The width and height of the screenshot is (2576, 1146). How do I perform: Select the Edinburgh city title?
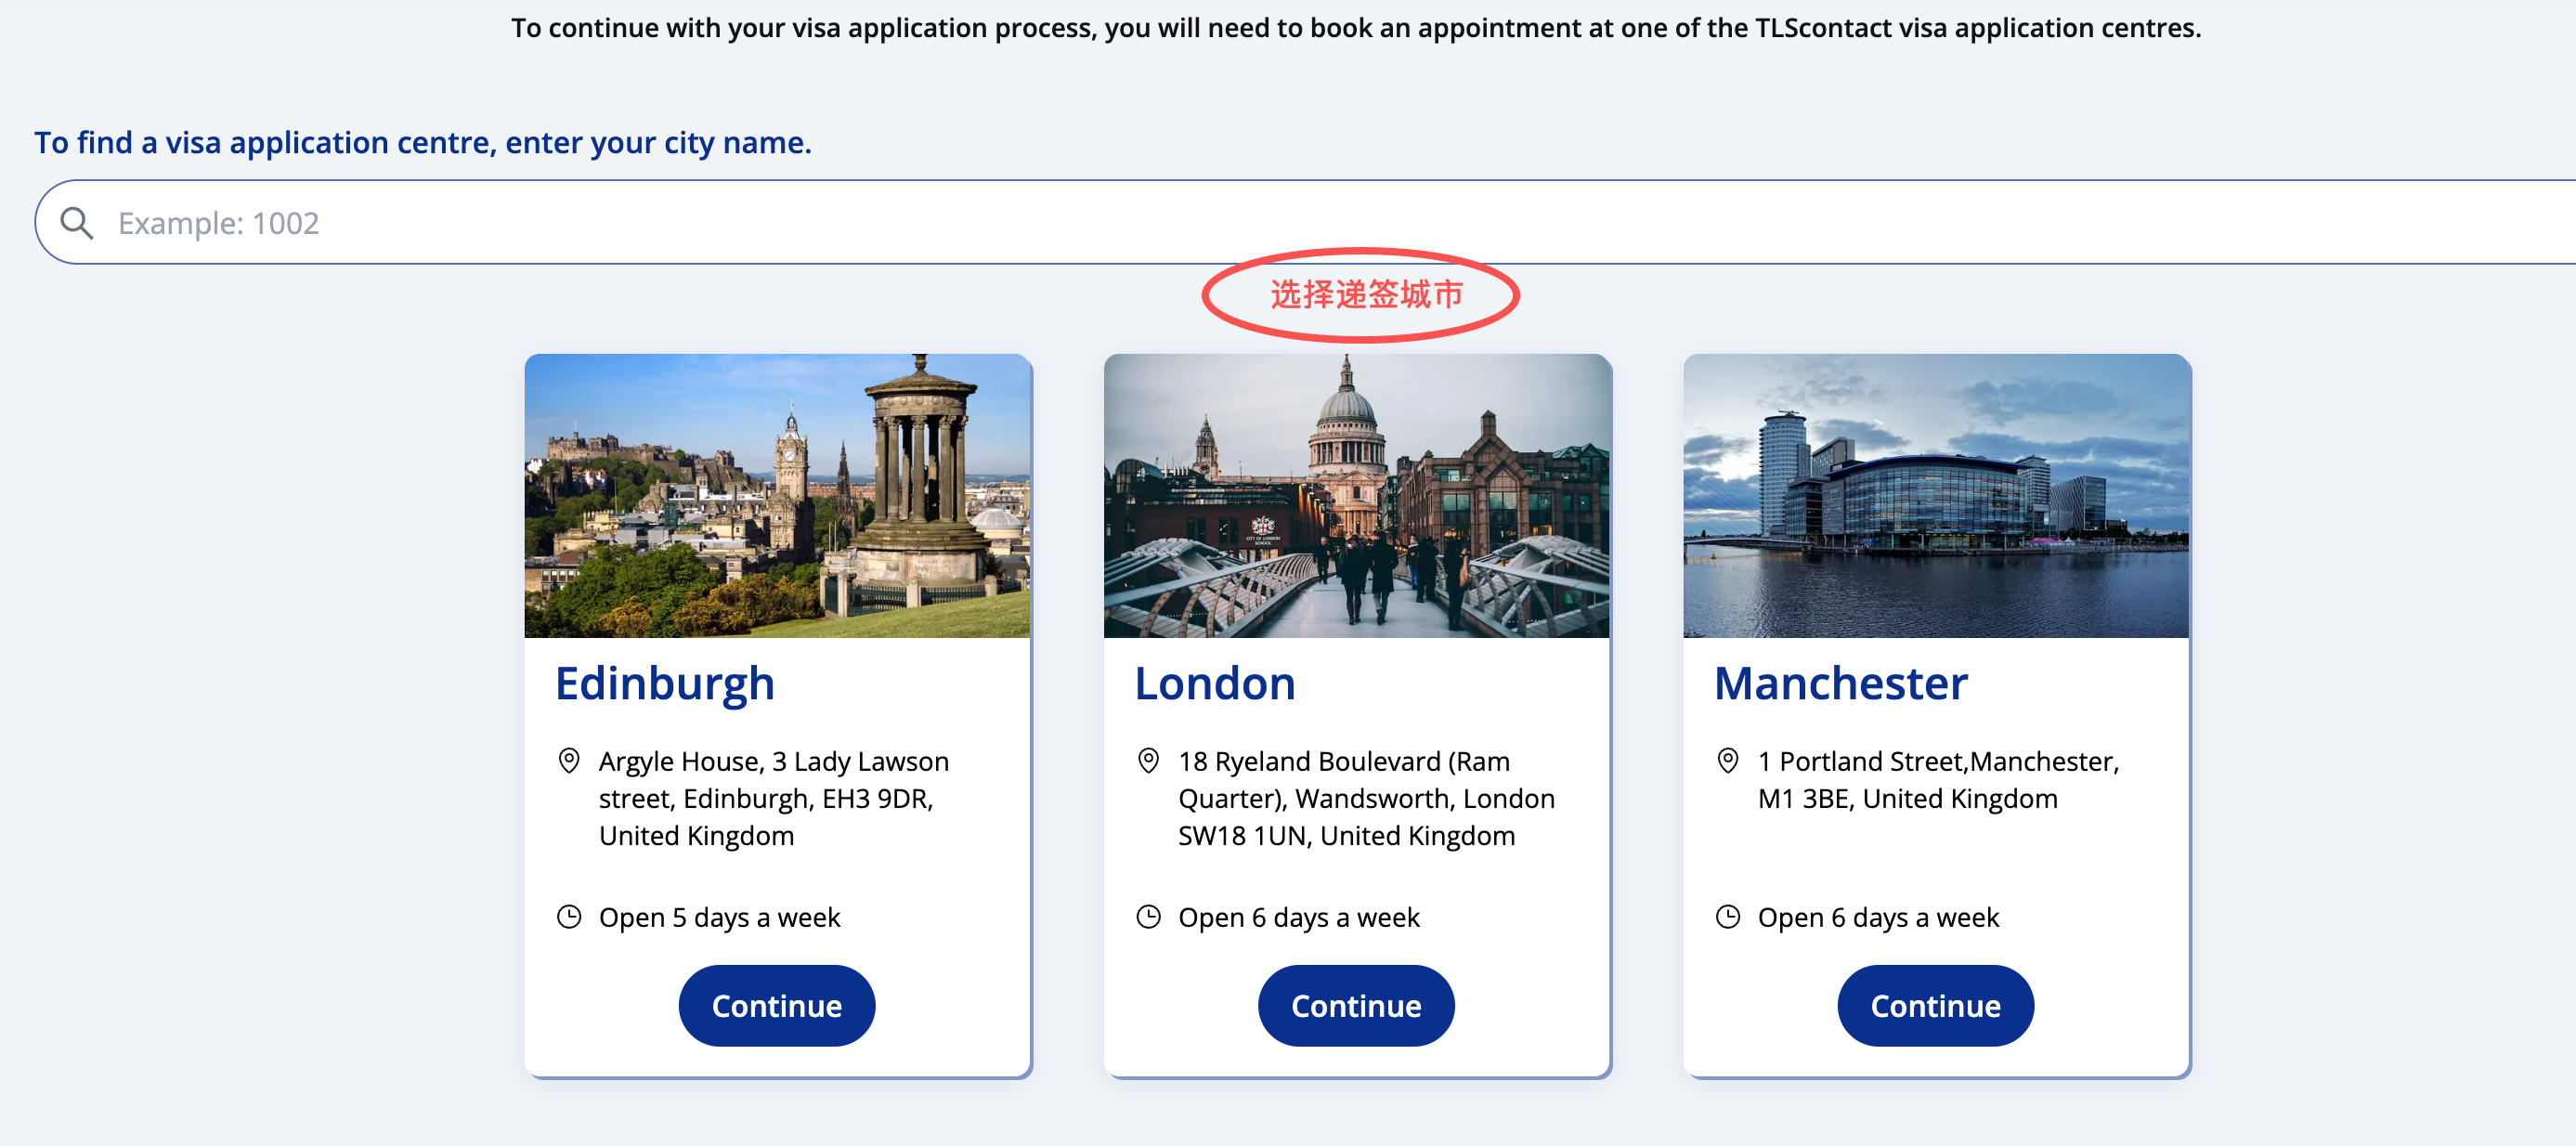click(x=665, y=684)
